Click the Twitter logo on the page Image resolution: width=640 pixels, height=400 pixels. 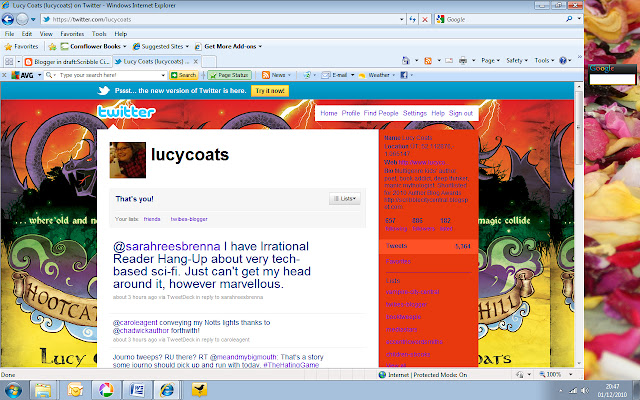pyautogui.click(x=126, y=111)
